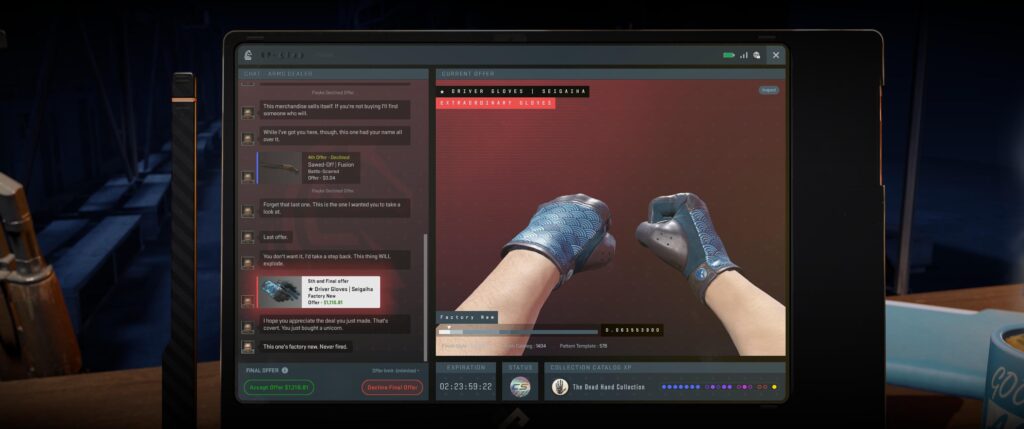Screen dimensions: 1024x429
Task: Click dealer avatar beside 'Forget that last one'
Action: 248,212
